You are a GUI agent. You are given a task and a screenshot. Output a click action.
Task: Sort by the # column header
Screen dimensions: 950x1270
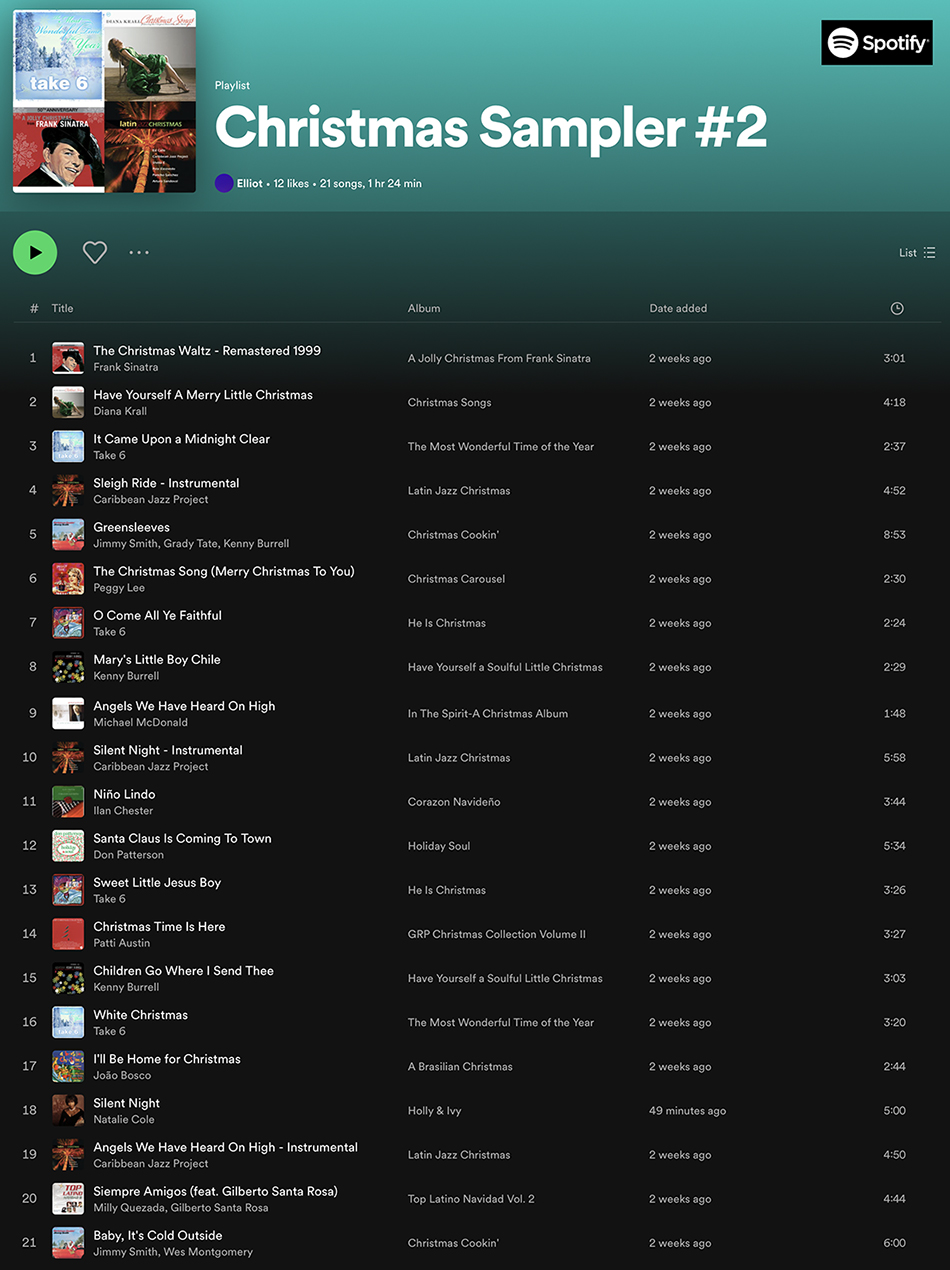(34, 308)
